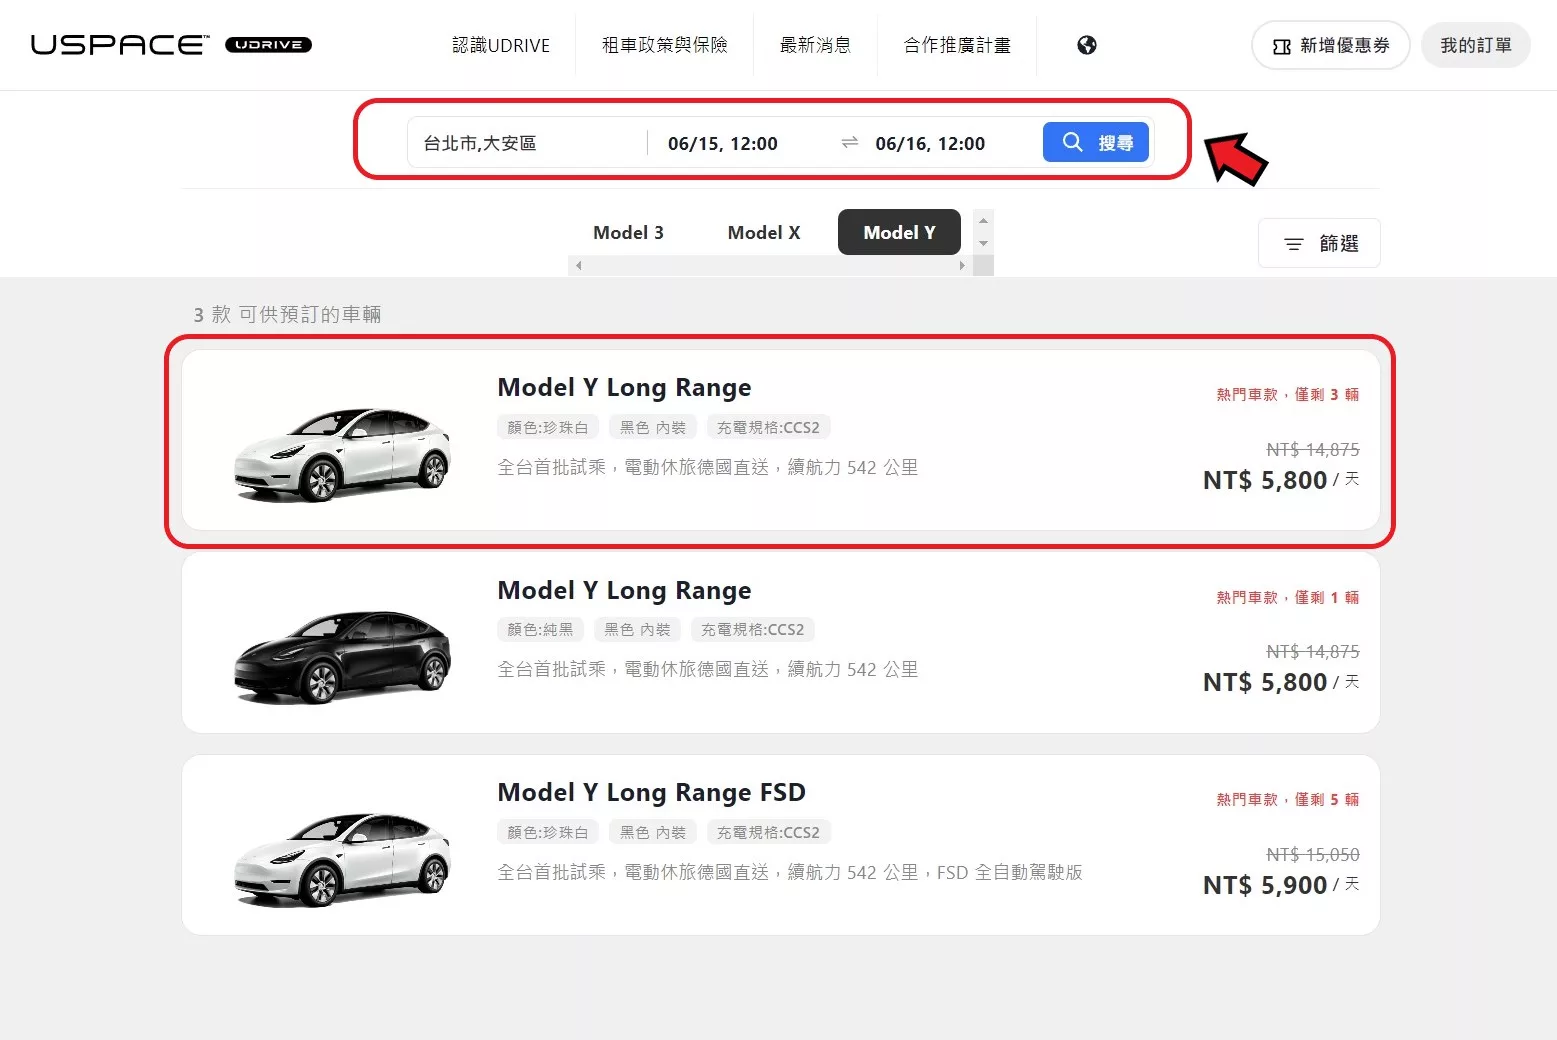Screen dimensions: 1557x1040
Task: Click the date swap arrows between the dates
Action: pyautogui.click(x=848, y=142)
